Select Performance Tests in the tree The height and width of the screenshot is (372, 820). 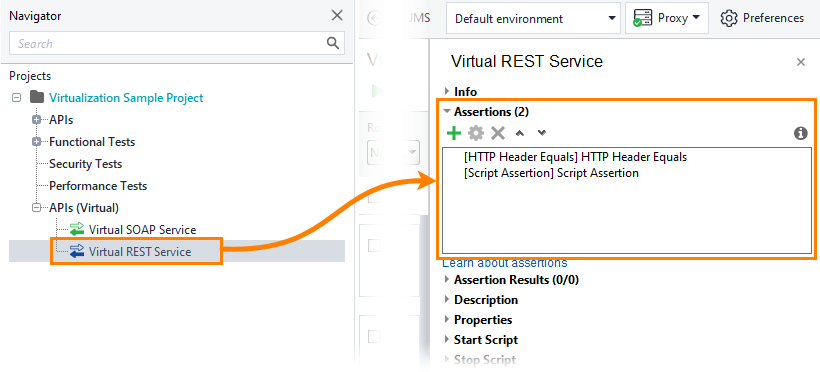[98, 186]
